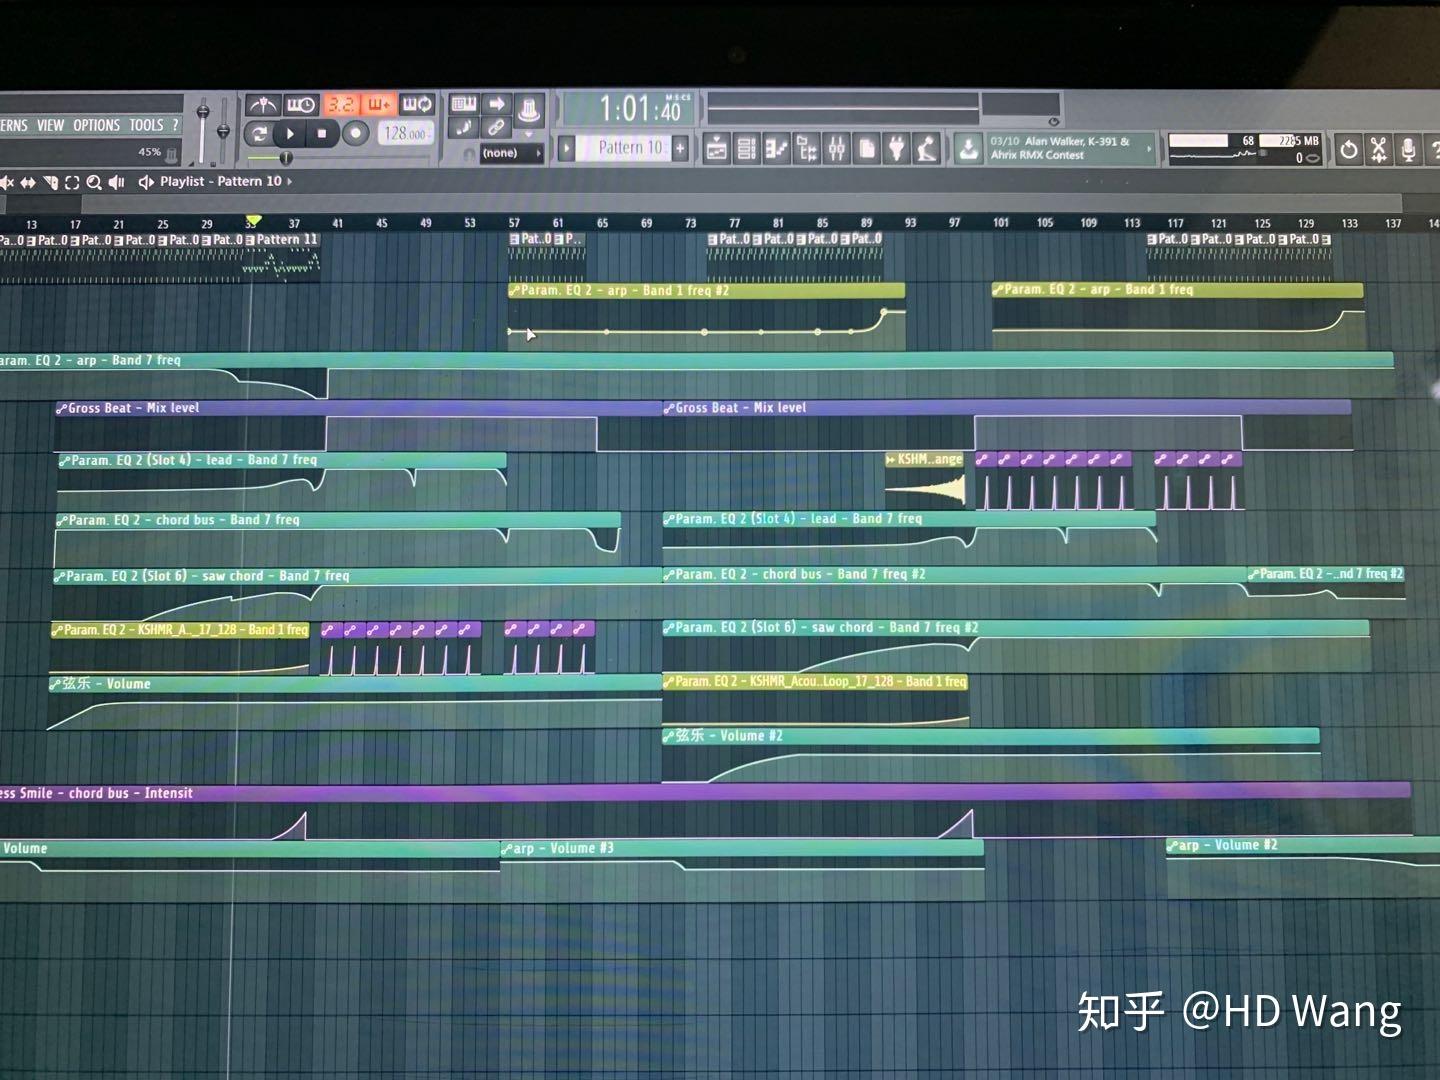Select the zoom magnifier in the playlist toolbar
The image size is (1440, 1080).
tap(94, 181)
